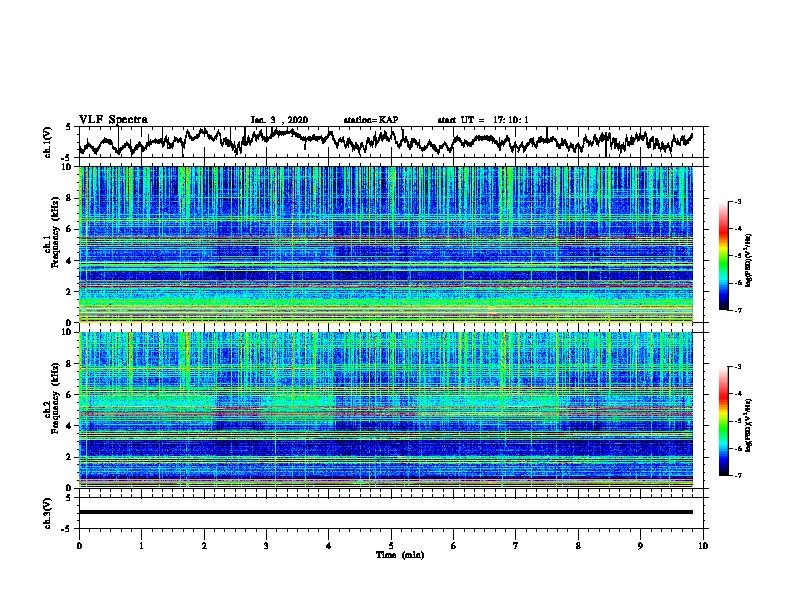Image resolution: width=792 pixels, height=612 pixels.
Task: Click the time axis tick "8"
Action: pos(578,546)
